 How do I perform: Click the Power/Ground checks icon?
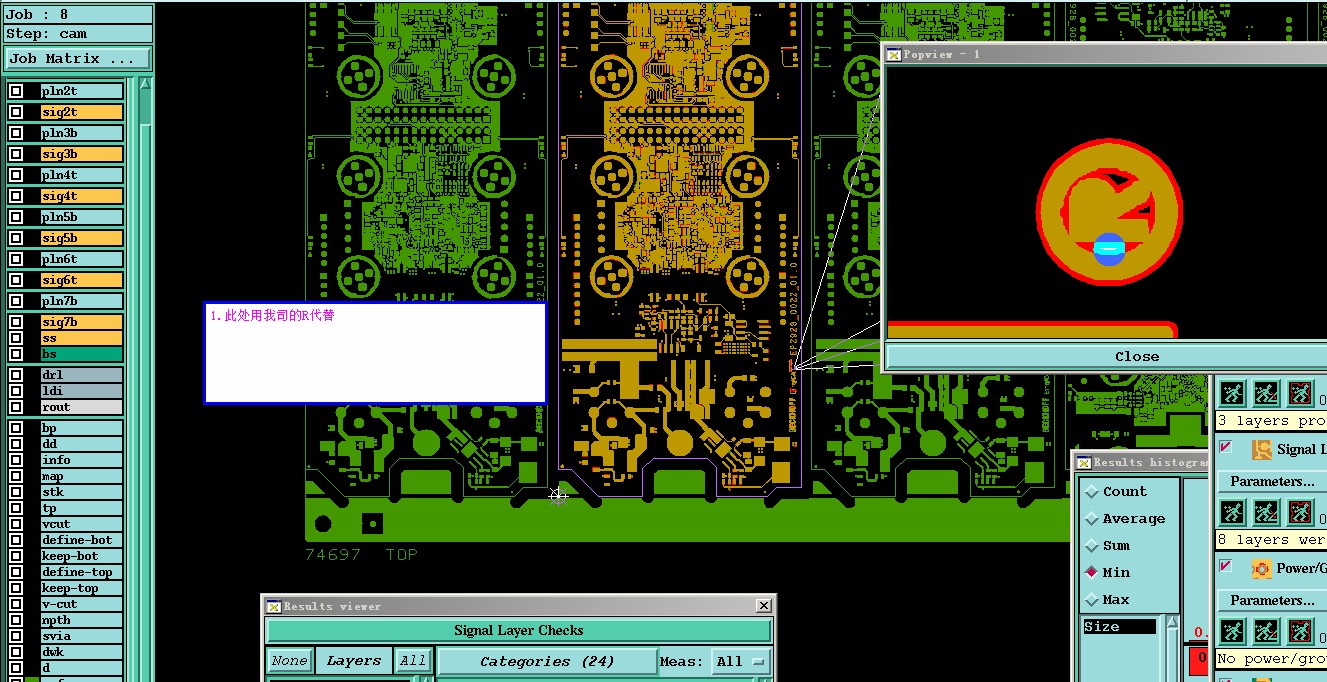[1261, 568]
